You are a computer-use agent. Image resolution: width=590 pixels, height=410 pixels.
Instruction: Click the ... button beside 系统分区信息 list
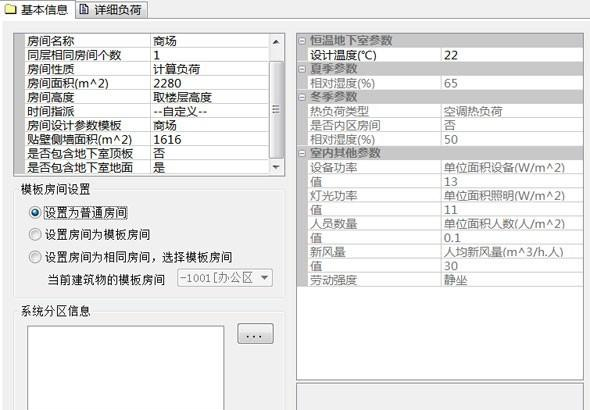coord(255,334)
